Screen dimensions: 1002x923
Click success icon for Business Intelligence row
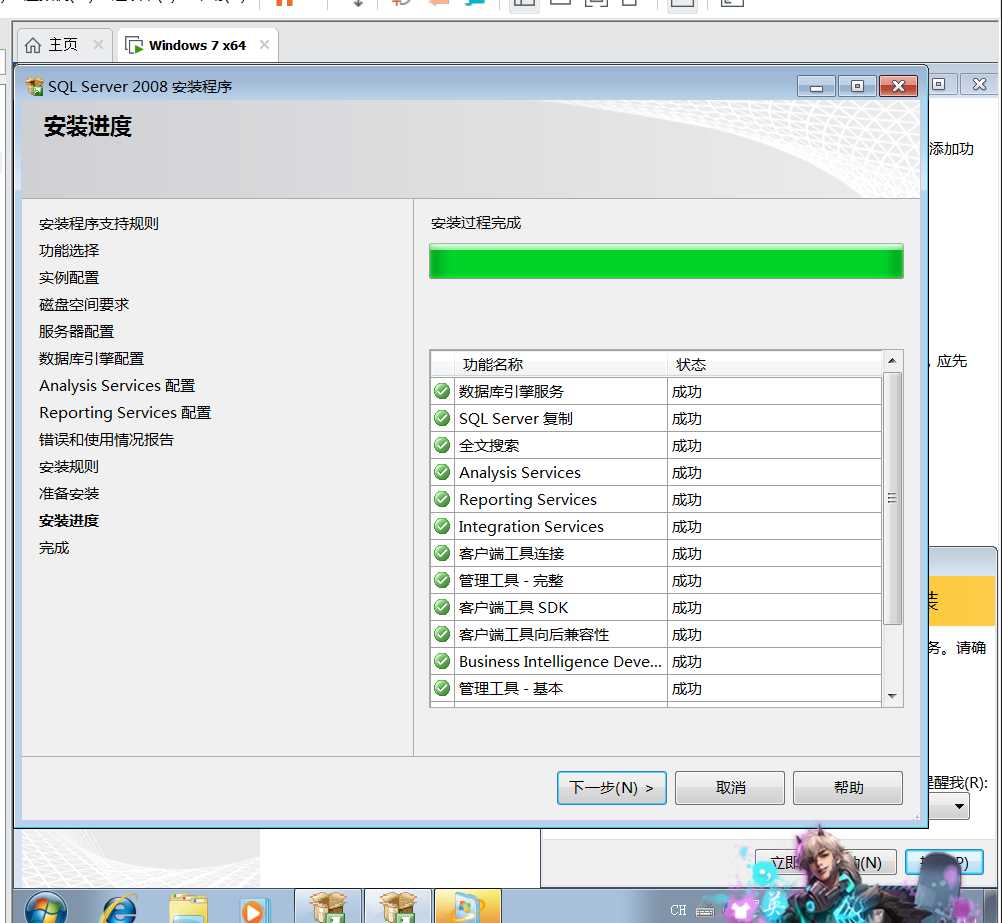pyautogui.click(x=442, y=661)
